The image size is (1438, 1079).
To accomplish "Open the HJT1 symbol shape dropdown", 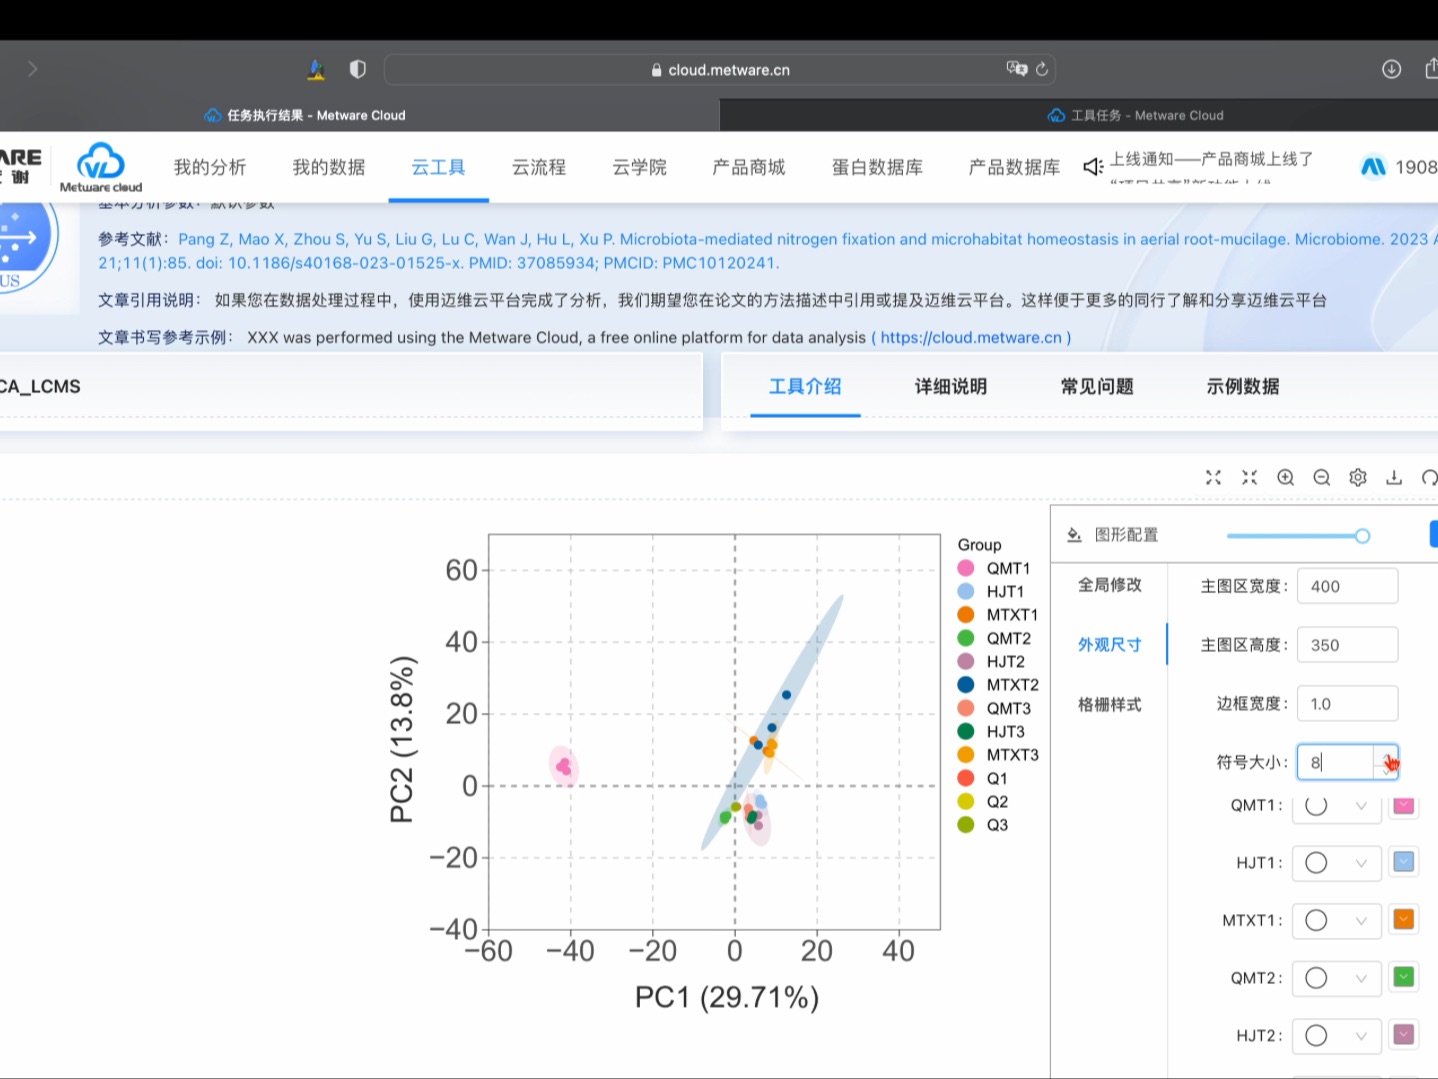I will coord(1337,863).
